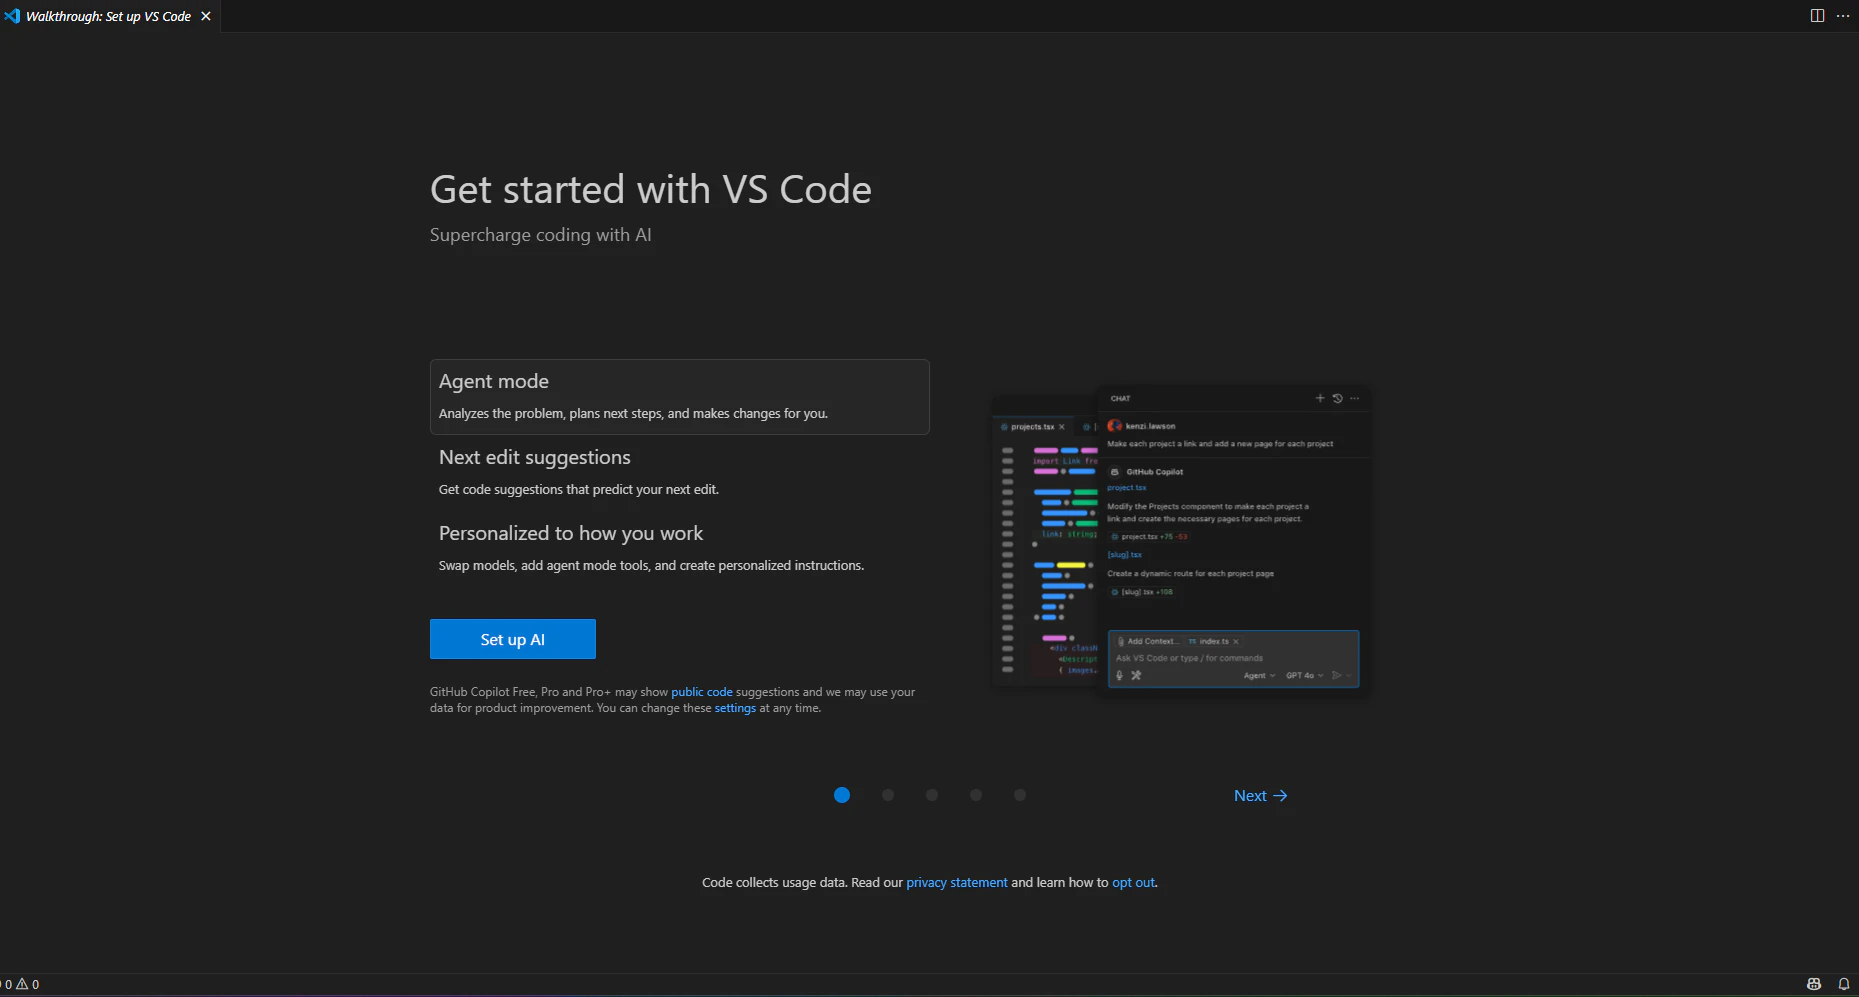1859x997 pixels.
Task: Close the Walkthrough: Set up VS Code tab
Action: point(206,16)
